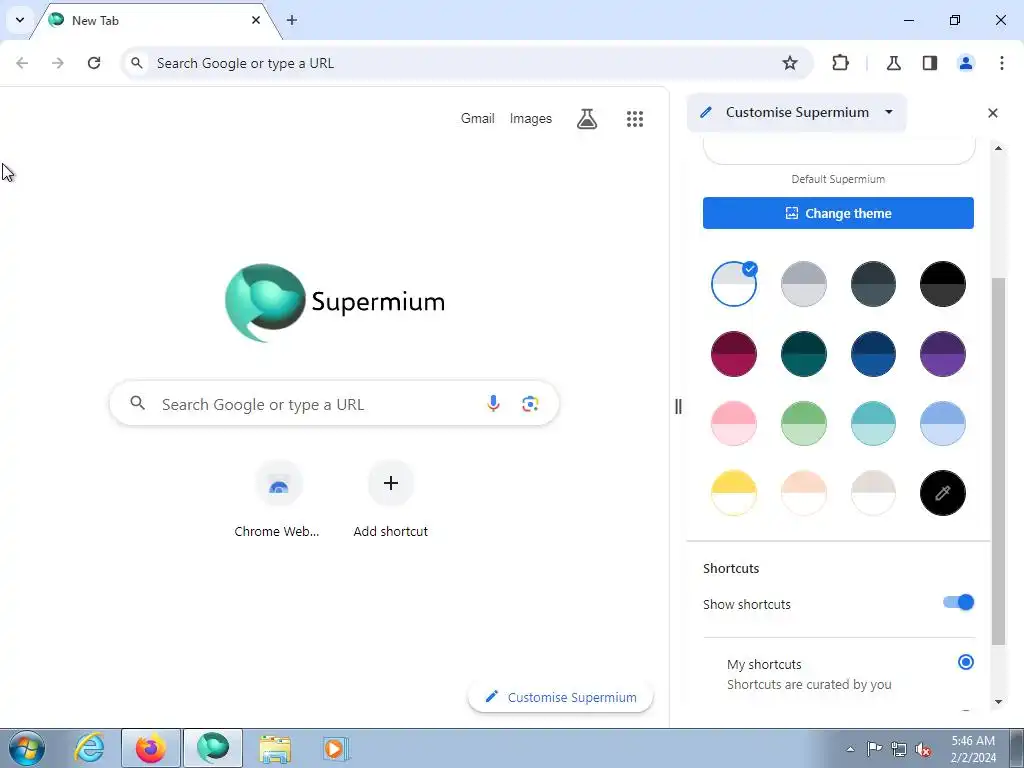Open the Gmail link
This screenshot has height=768, width=1024.
point(477,118)
